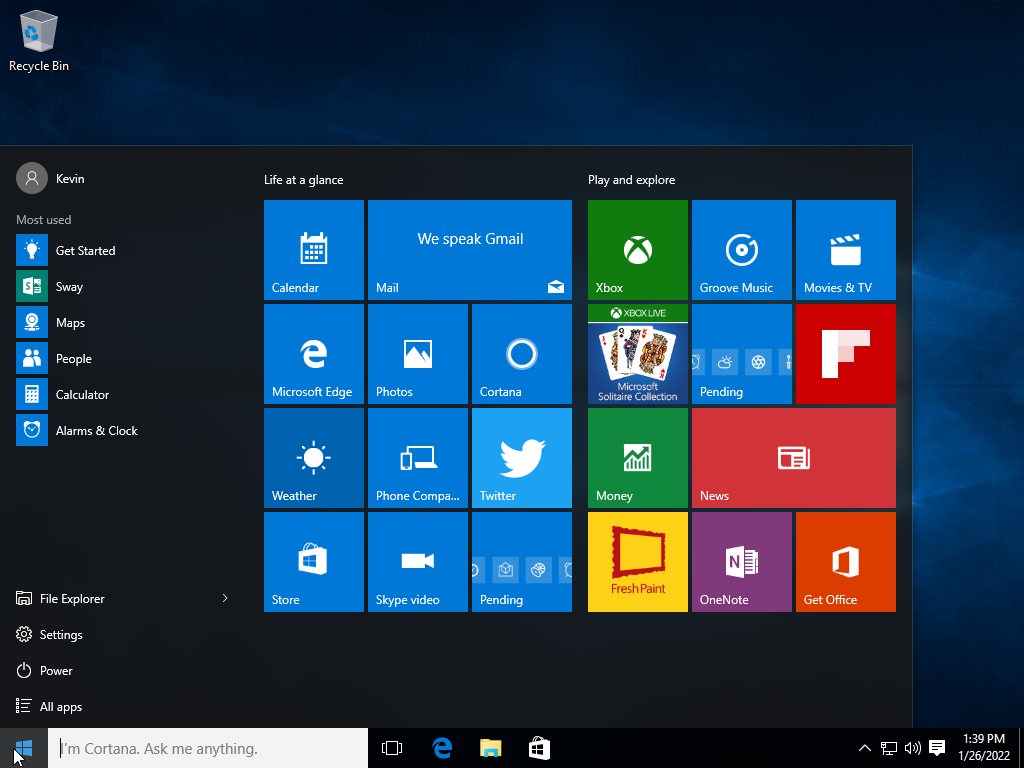Image resolution: width=1024 pixels, height=768 pixels.
Task: Open the Groove Music tile
Action: tap(742, 250)
